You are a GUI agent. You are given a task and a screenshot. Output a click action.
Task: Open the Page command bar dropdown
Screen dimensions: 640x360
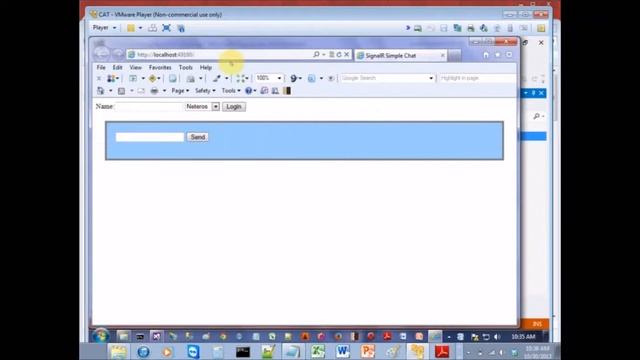point(180,91)
